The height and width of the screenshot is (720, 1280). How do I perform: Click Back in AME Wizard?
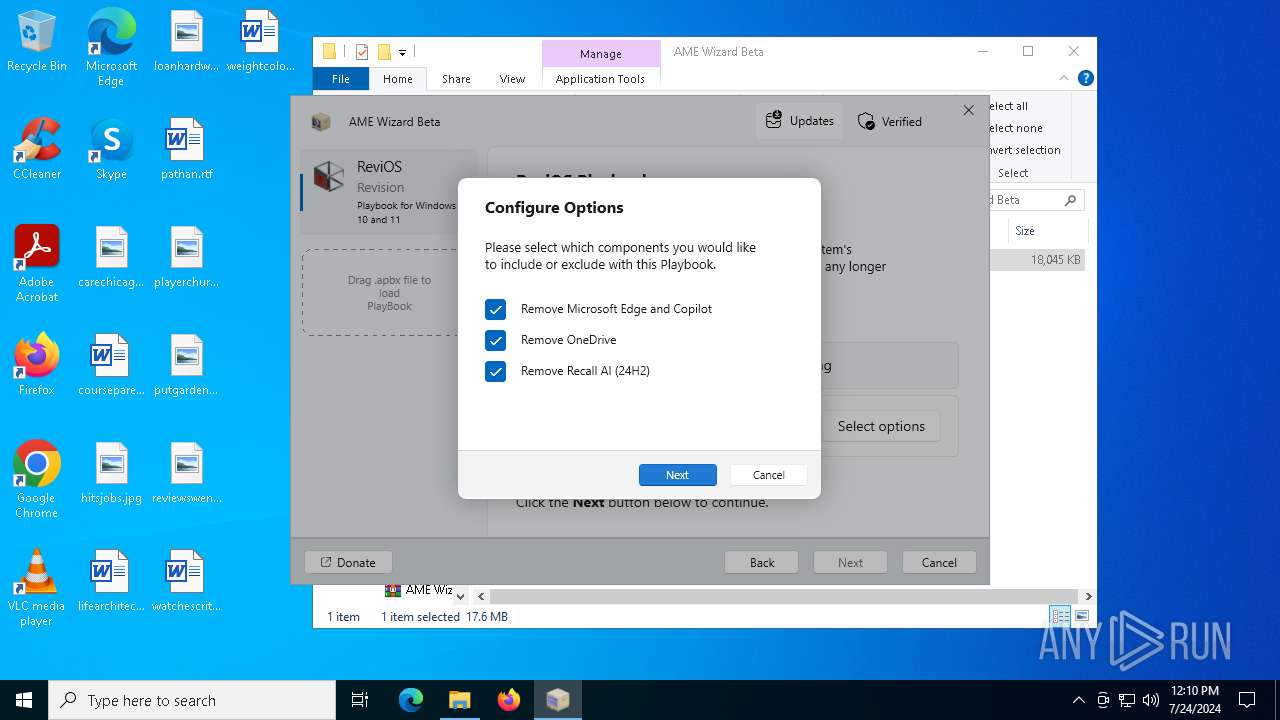click(x=762, y=562)
